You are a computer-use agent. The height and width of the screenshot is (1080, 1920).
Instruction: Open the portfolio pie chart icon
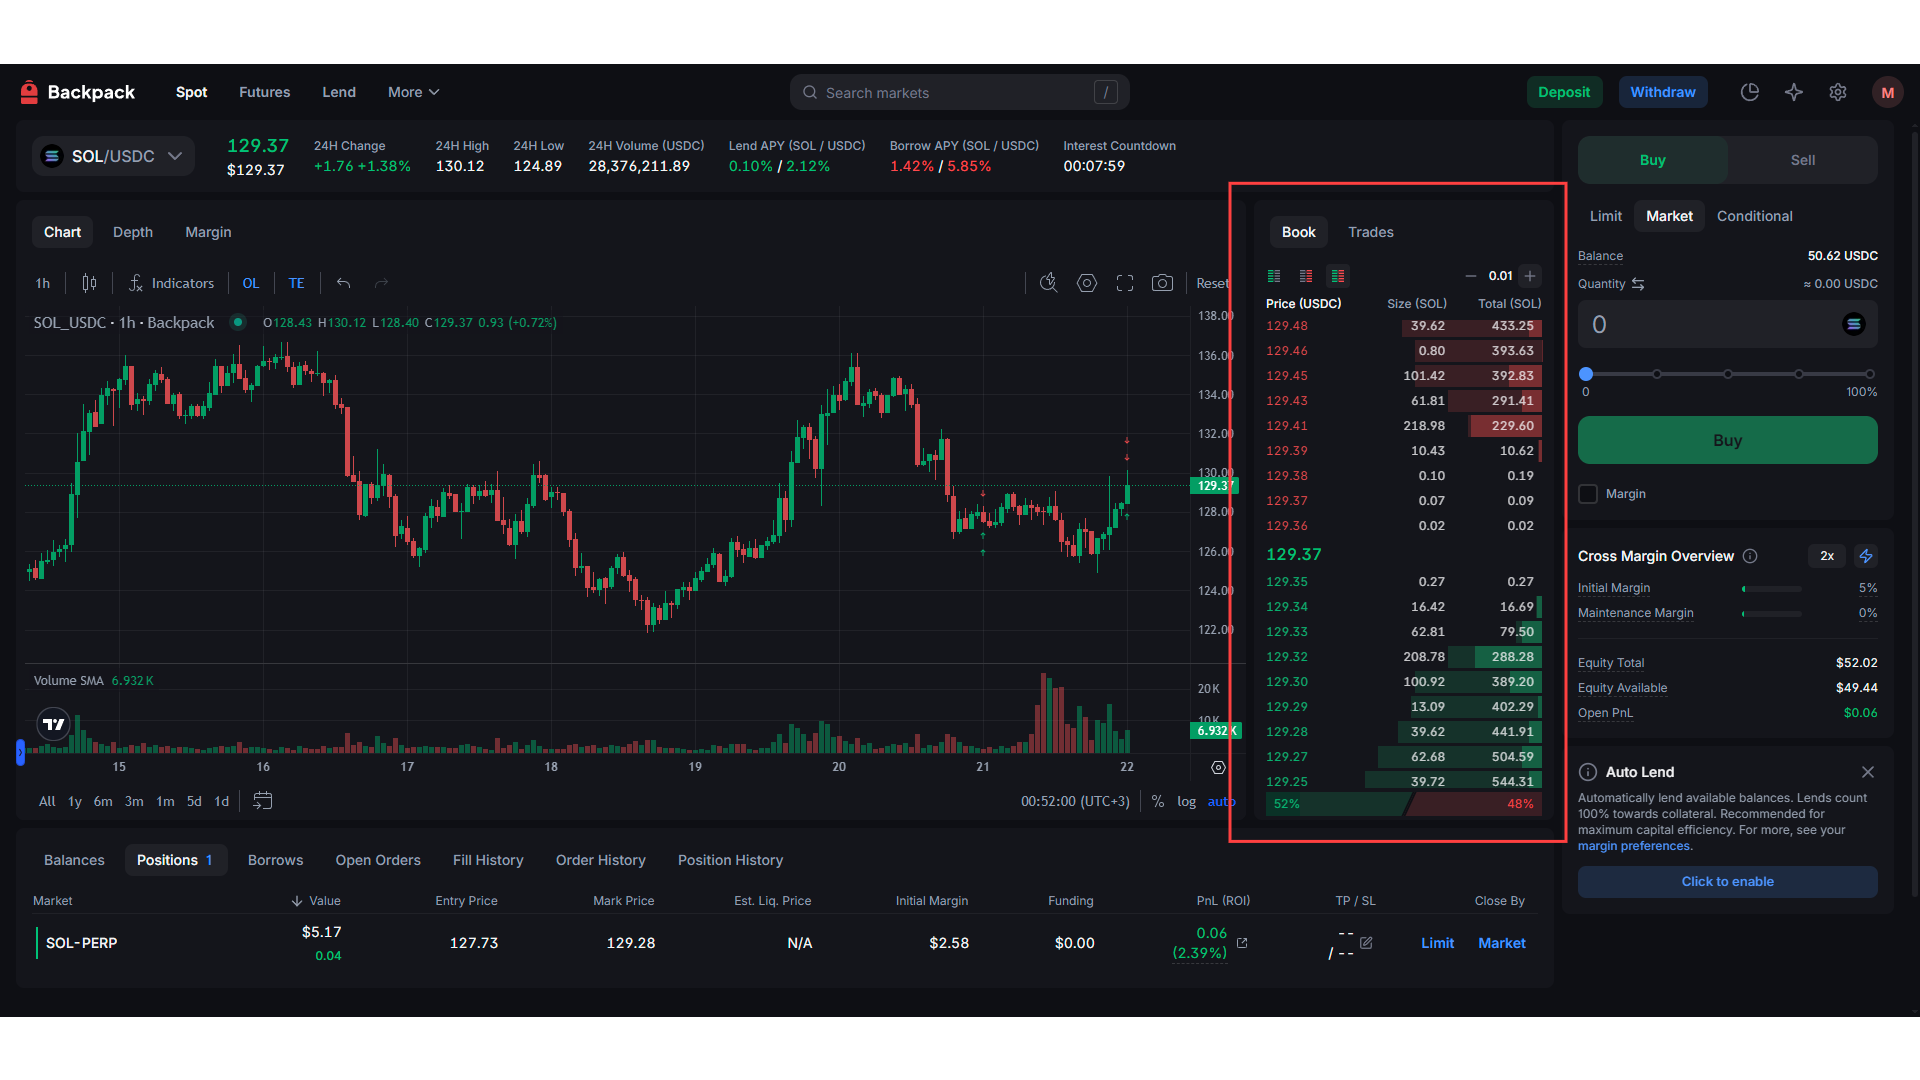point(1750,92)
